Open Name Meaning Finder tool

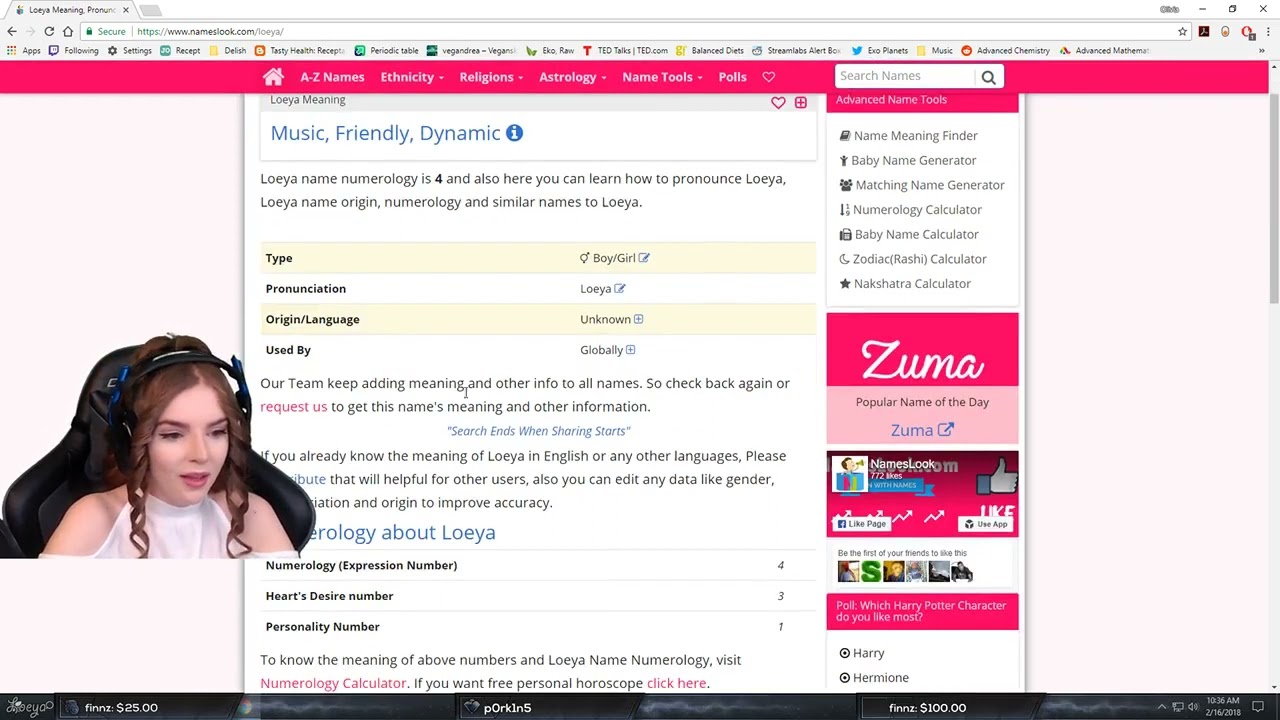(x=908, y=136)
